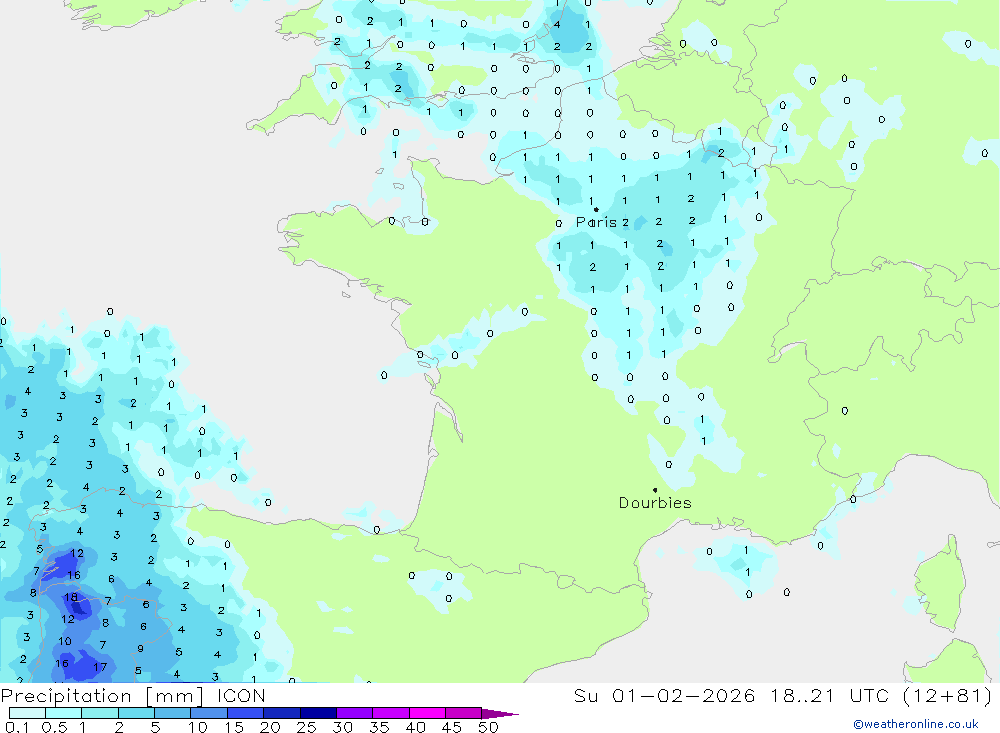Pick the 5–10 mm legend color swatch

[x=172, y=713]
